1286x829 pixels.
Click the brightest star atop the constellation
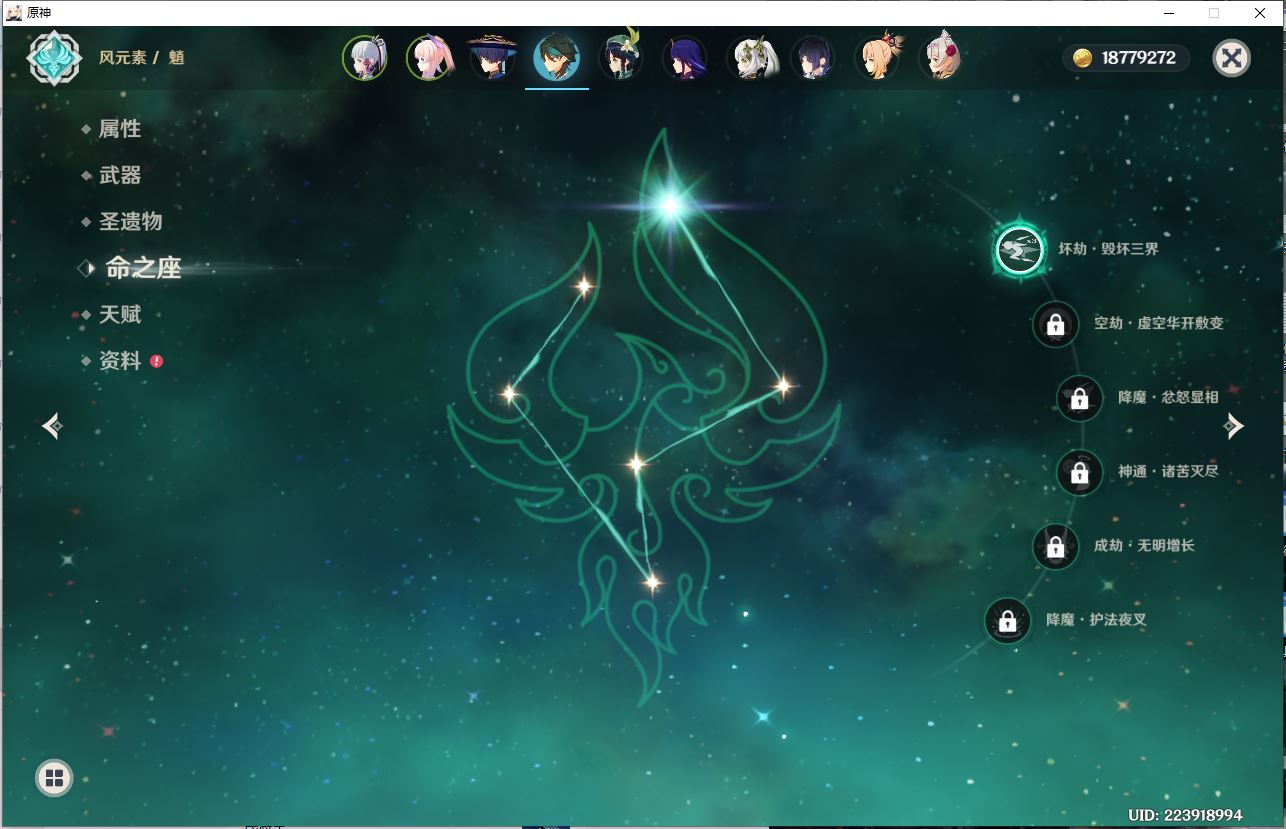[669, 206]
